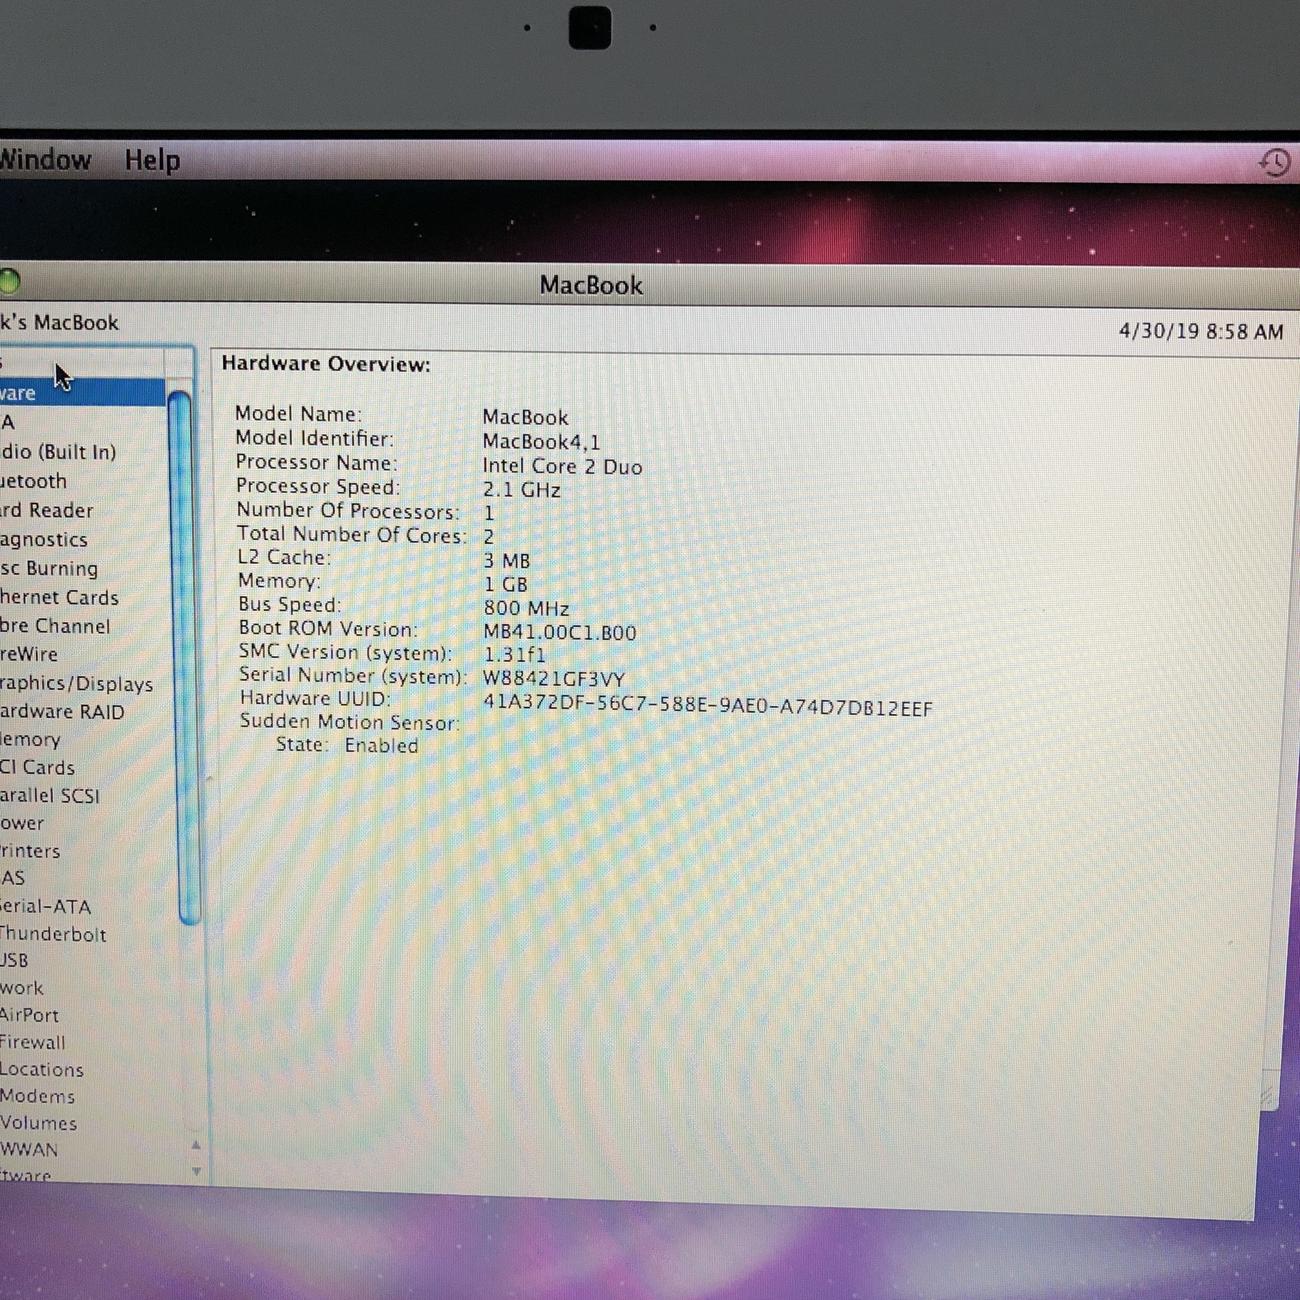
Task: Click the Boot ROM Version value MB41.00C1.B00
Action: click(559, 632)
